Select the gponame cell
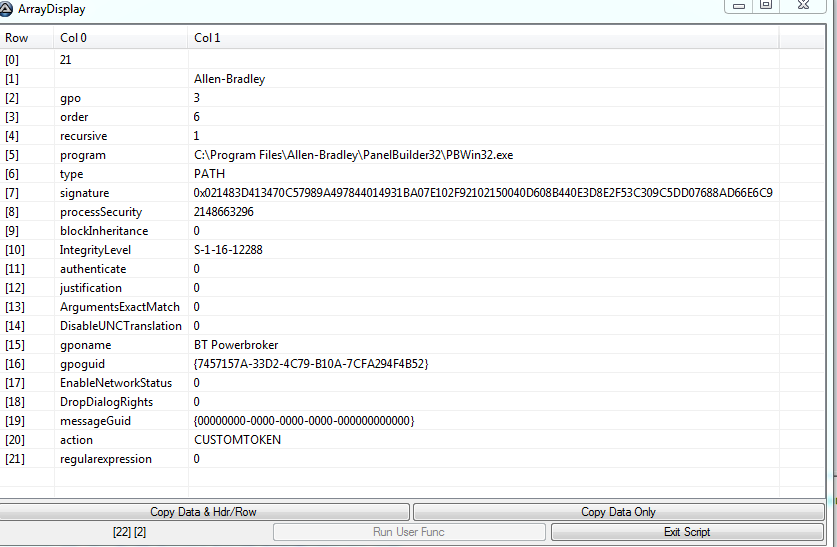Image resolution: width=837 pixels, height=547 pixels. coord(85,345)
